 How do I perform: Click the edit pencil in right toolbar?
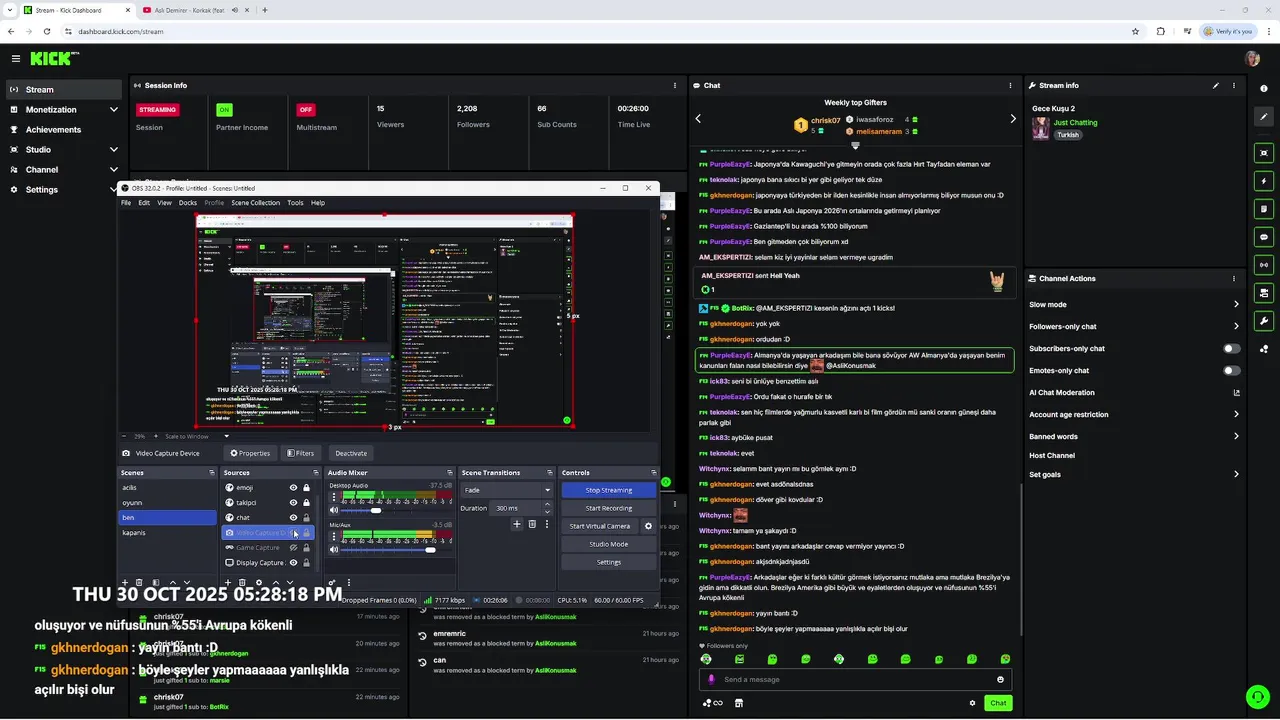click(x=1264, y=117)
